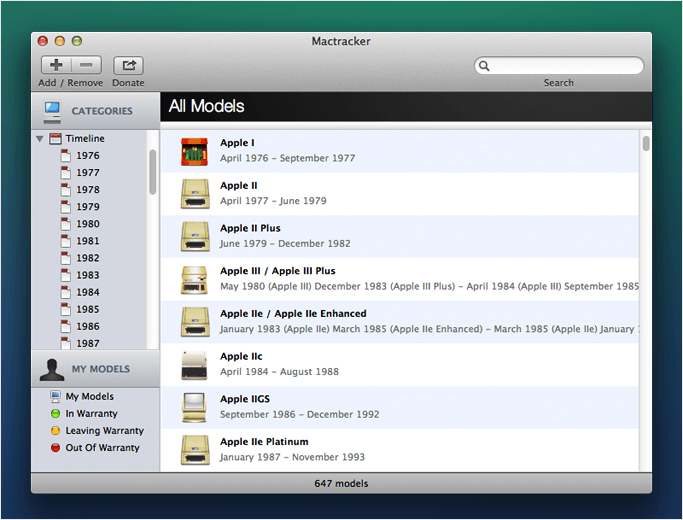Click the page icon beside 1983
The image size is (683, 520).
pos(65,275)
